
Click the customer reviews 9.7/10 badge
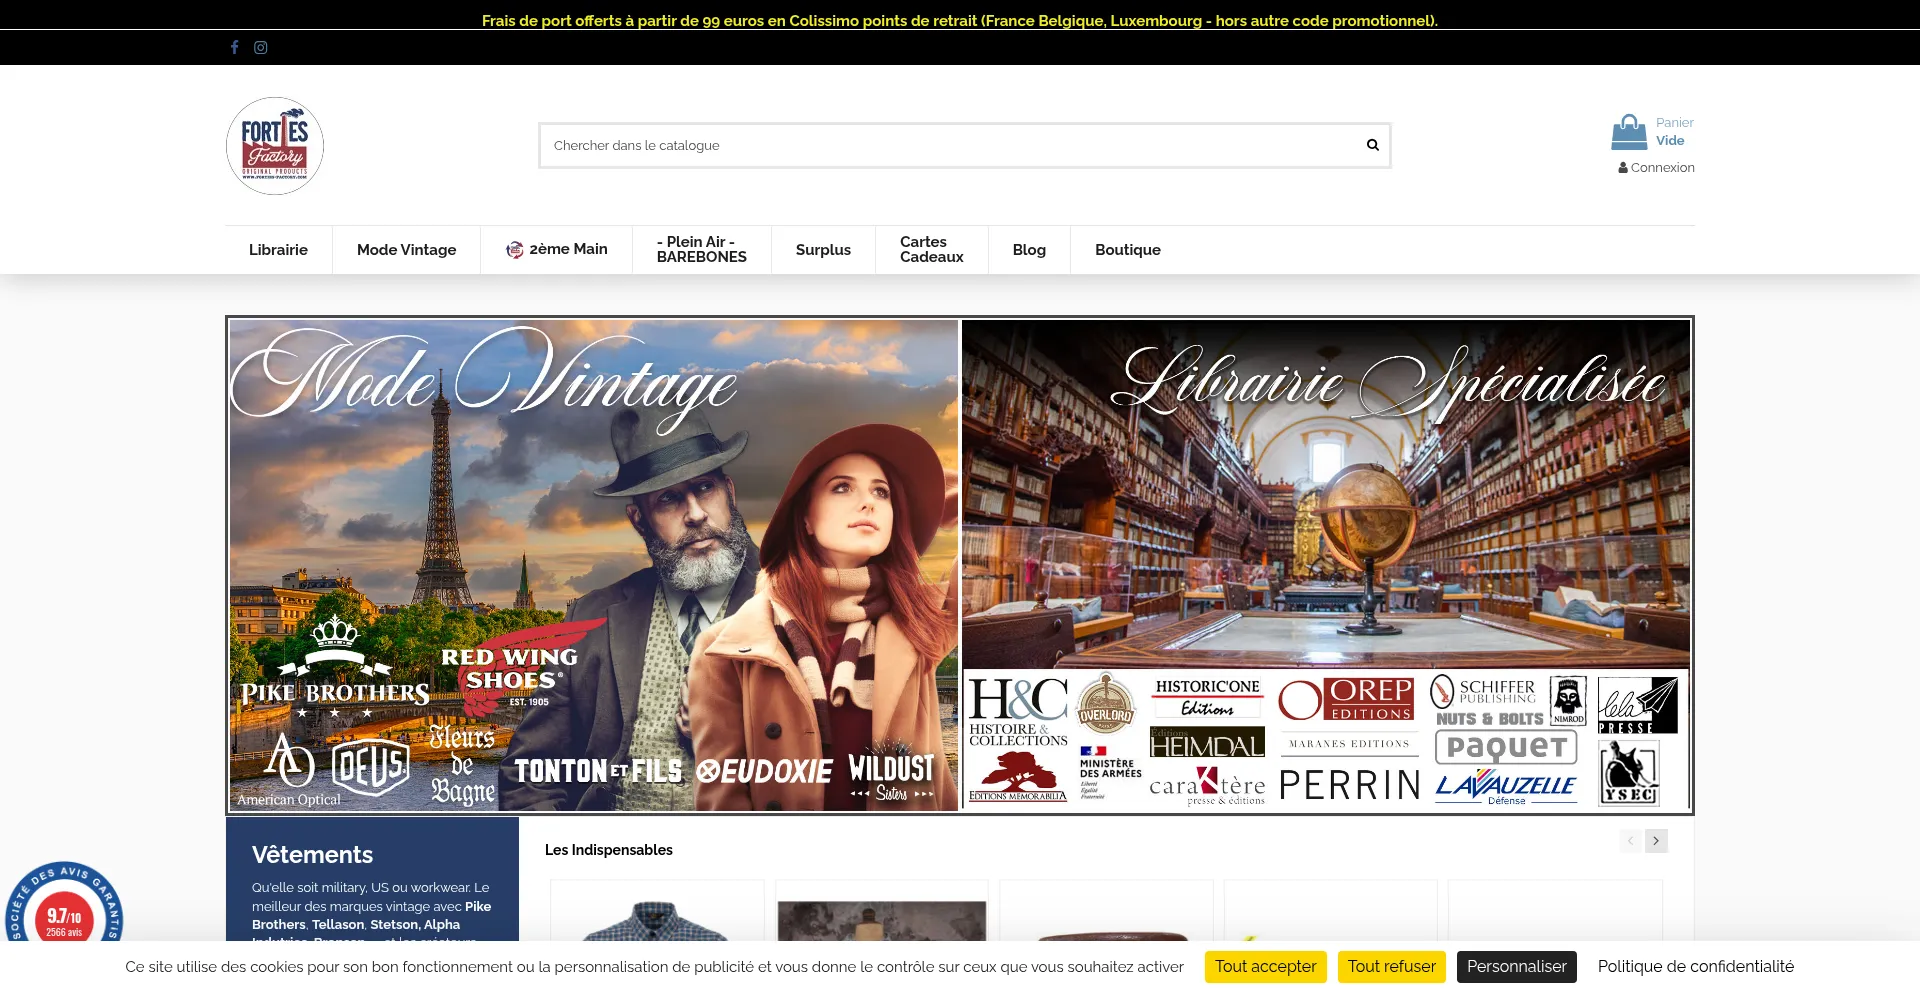64,915
